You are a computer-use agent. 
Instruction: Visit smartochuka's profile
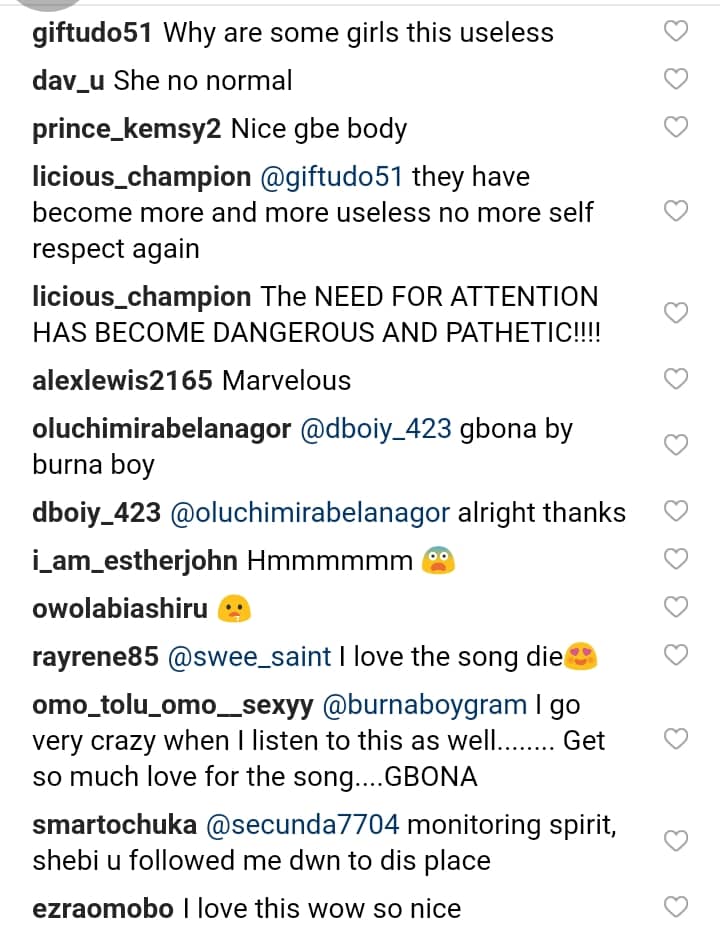[x=114, y=825]
